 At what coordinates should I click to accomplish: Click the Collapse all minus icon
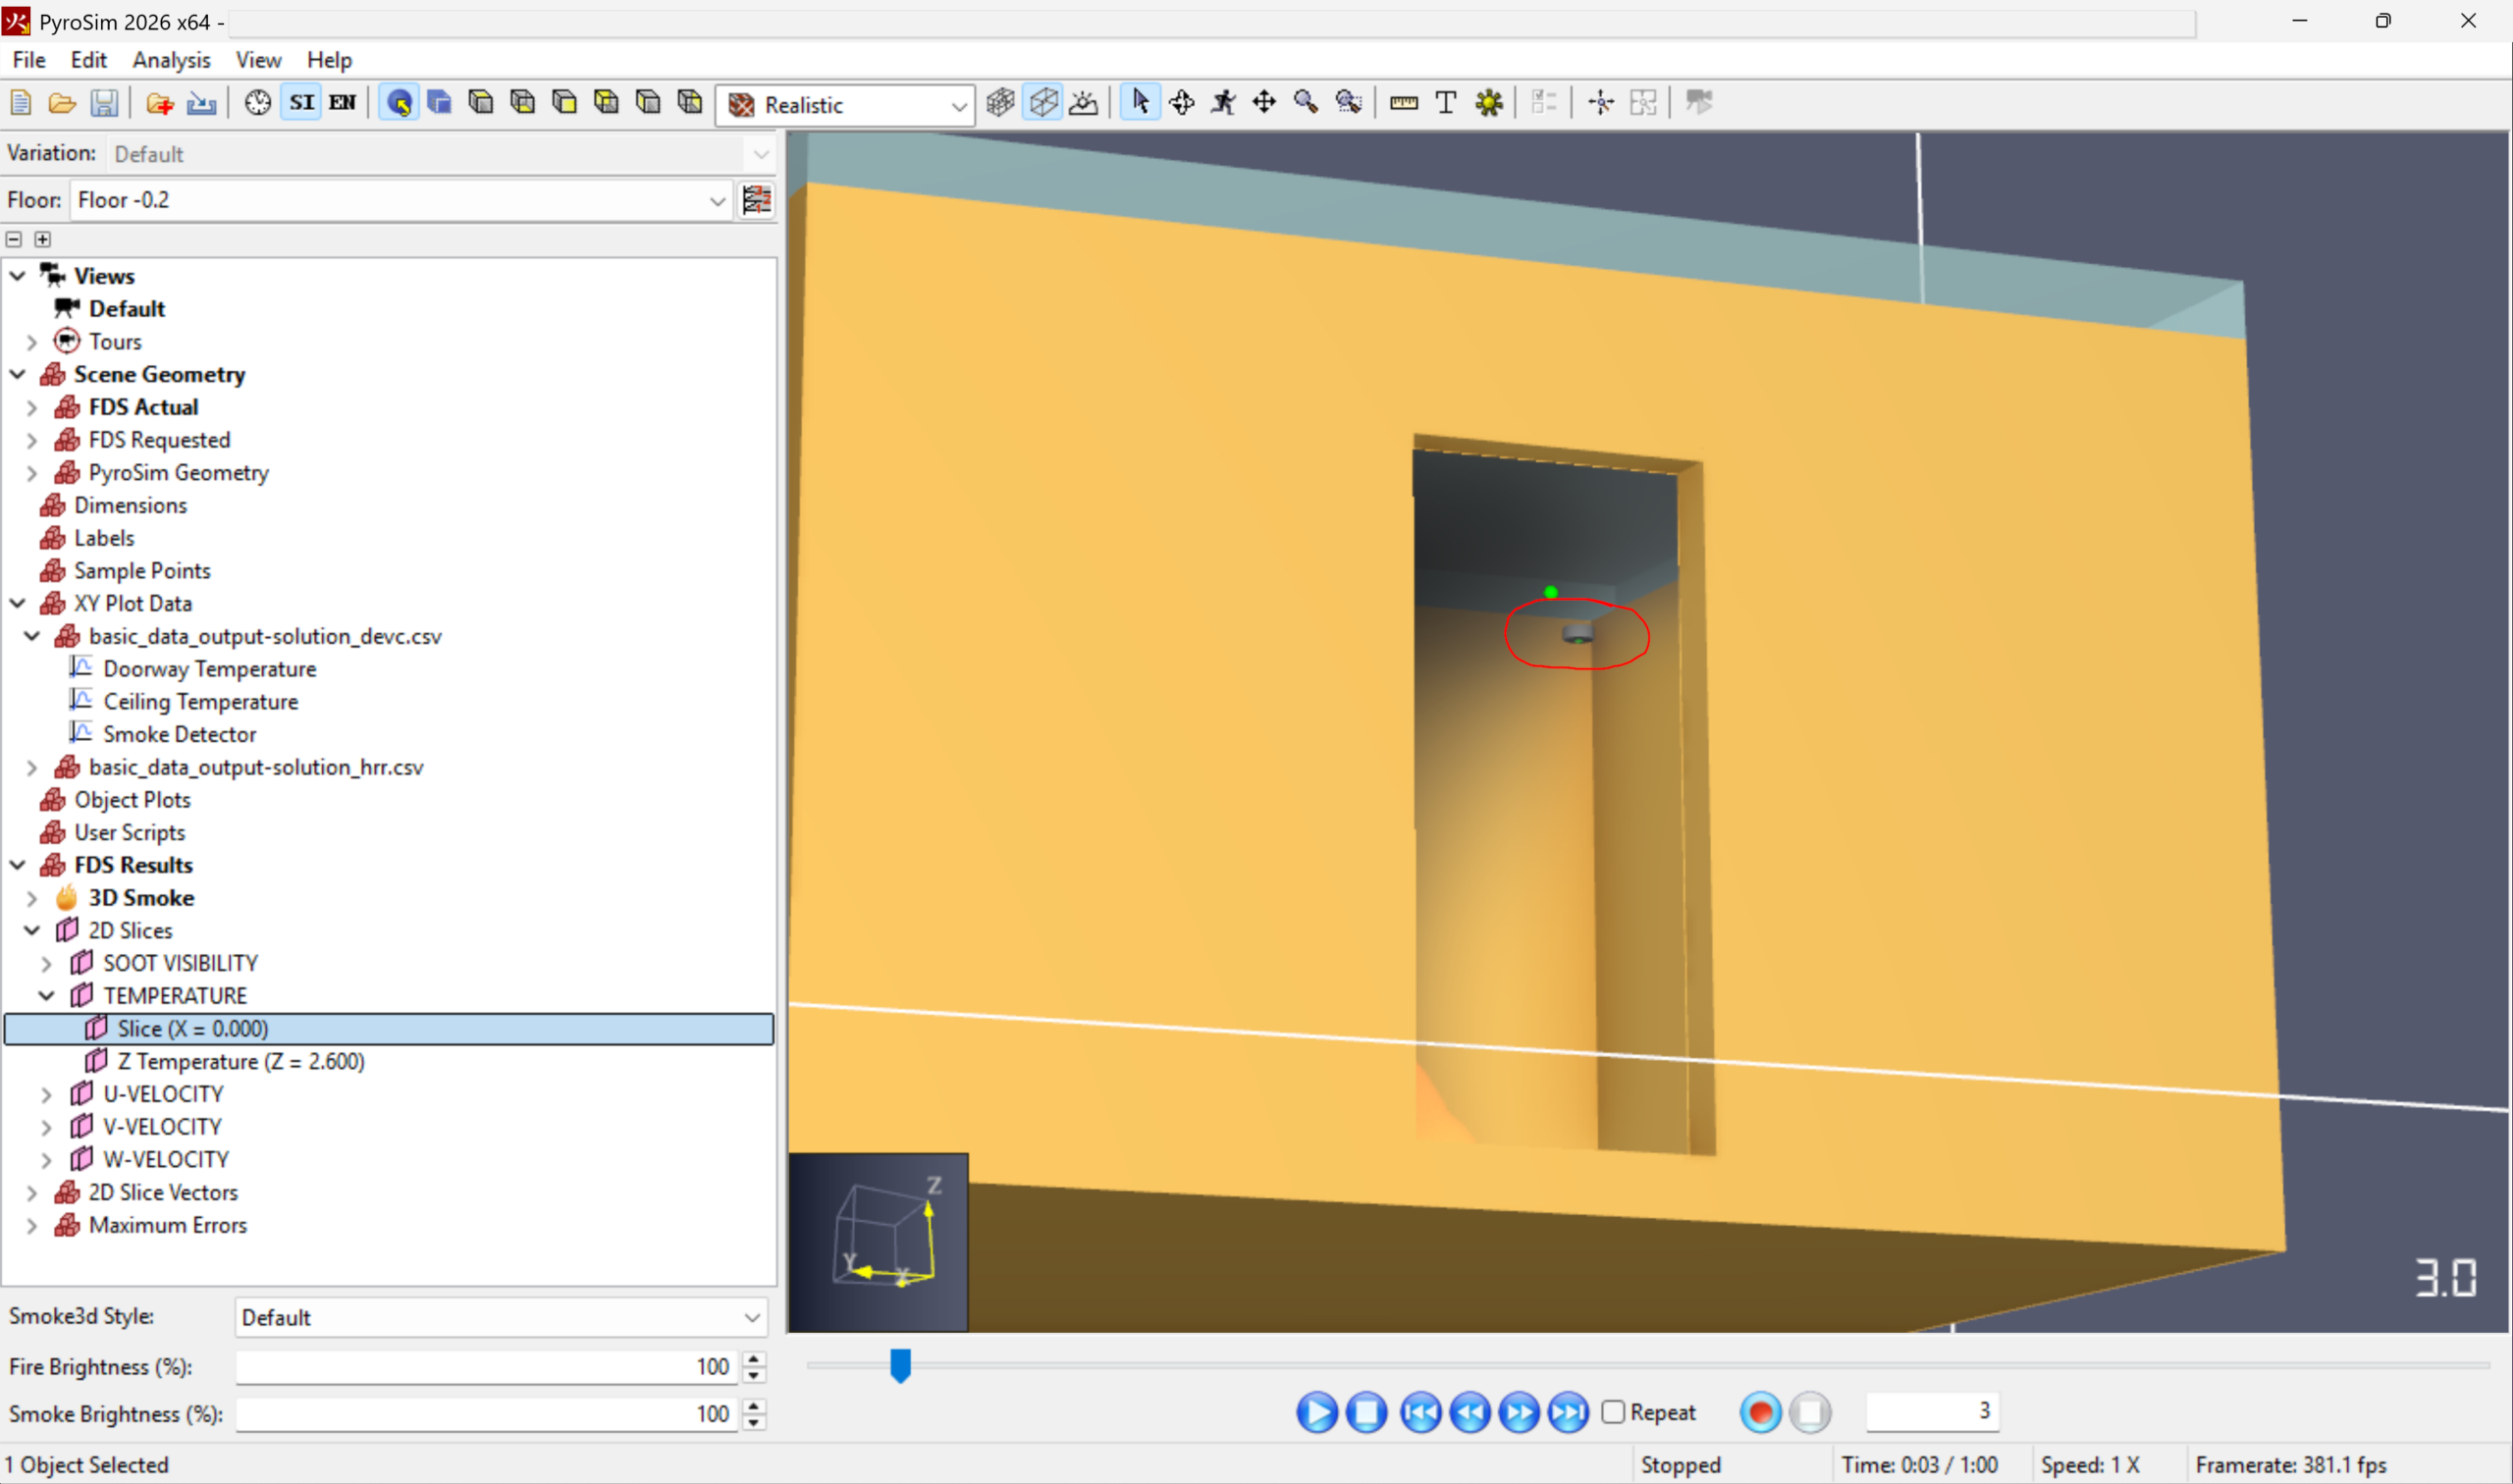coord(14,239)
